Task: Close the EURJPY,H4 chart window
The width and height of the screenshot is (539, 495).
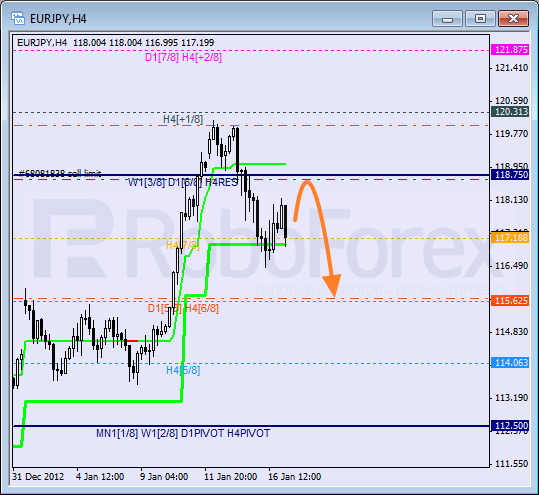Action: (x=513, y=19)
